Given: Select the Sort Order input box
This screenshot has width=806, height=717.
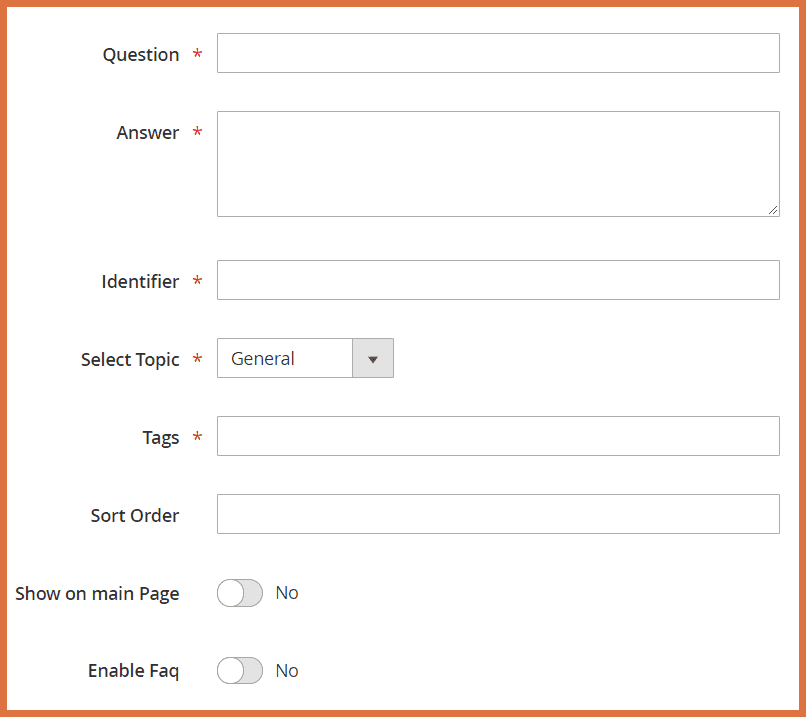Looking at the screenshot, I should [497, 514].
